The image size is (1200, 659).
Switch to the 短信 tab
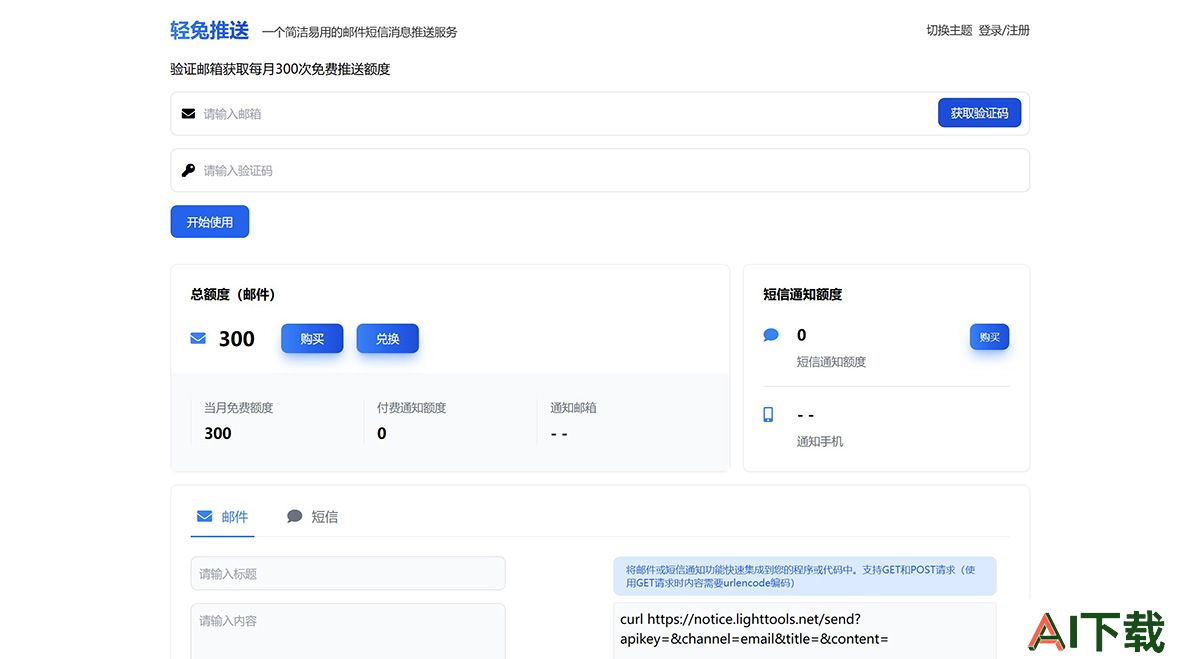coord(313,517)
